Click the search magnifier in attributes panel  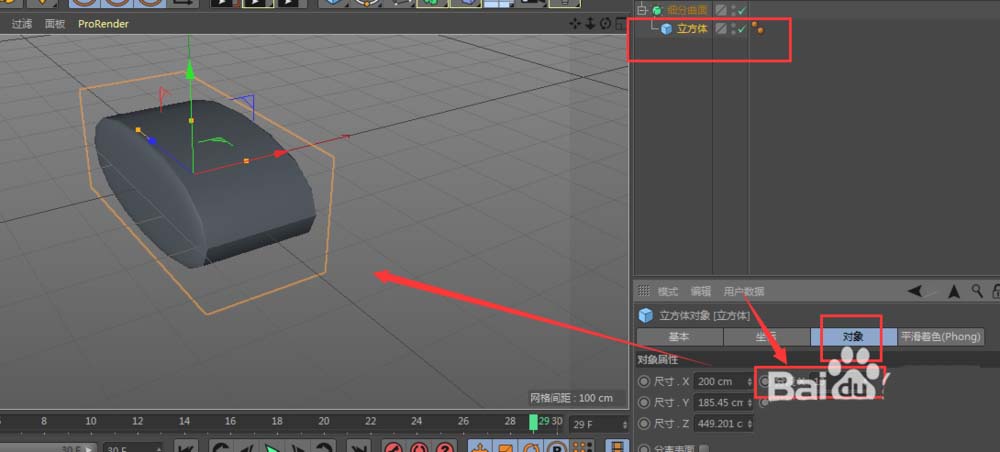click(975, 291)
